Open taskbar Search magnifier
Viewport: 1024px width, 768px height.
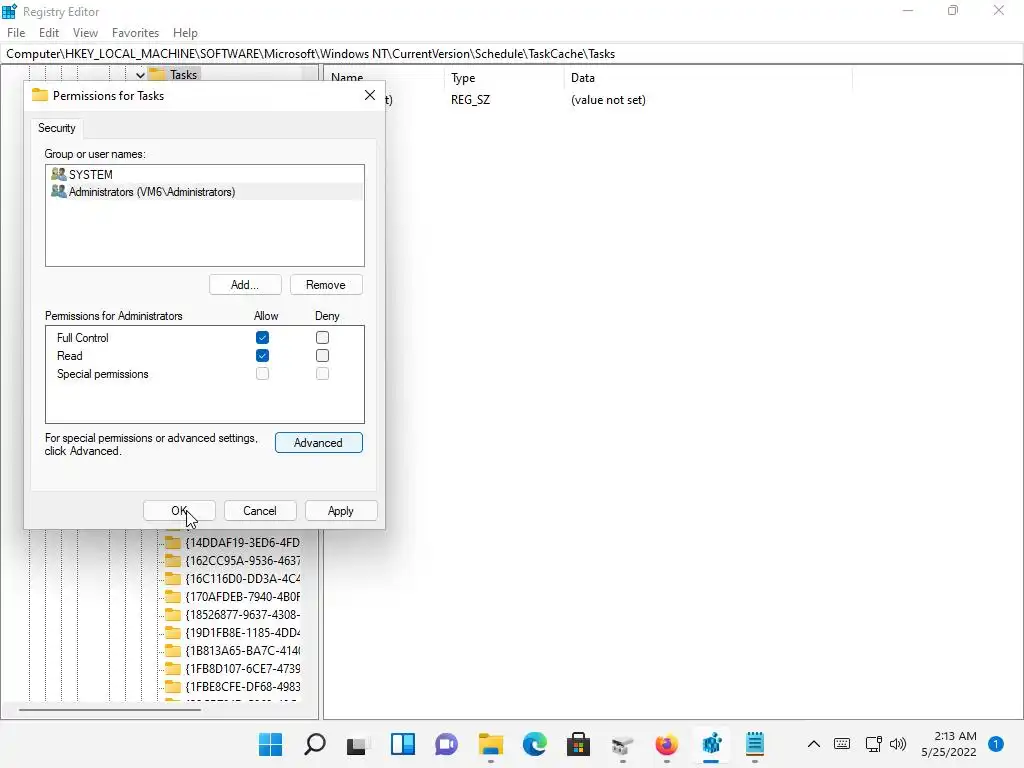315,744
